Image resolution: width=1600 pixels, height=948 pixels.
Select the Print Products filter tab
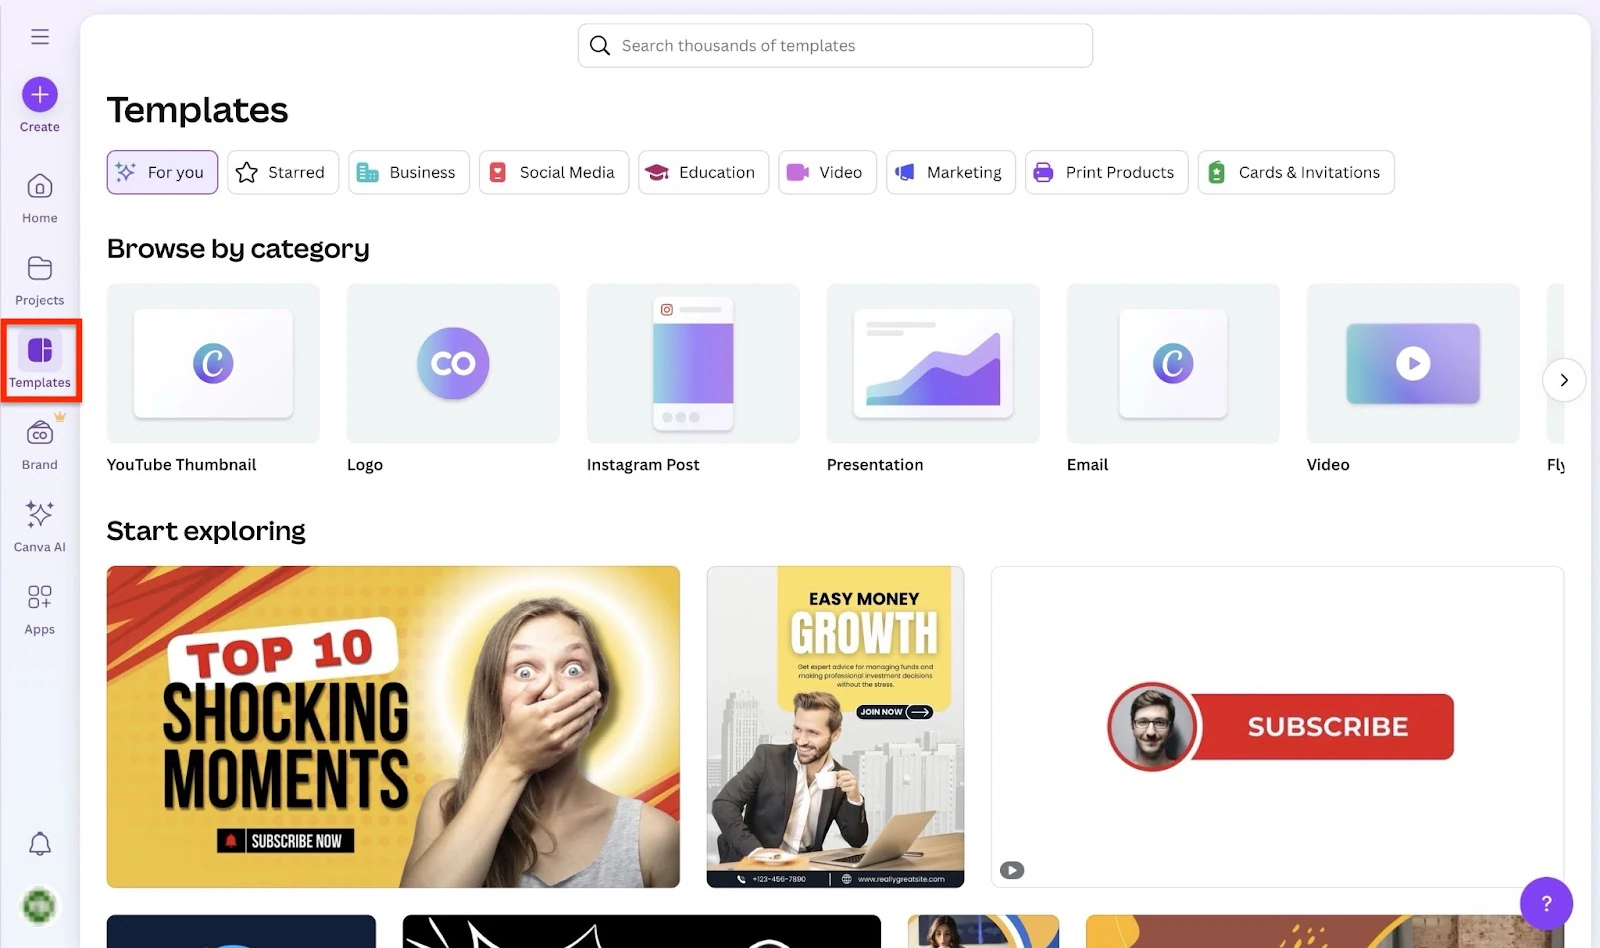point(1107,172)
